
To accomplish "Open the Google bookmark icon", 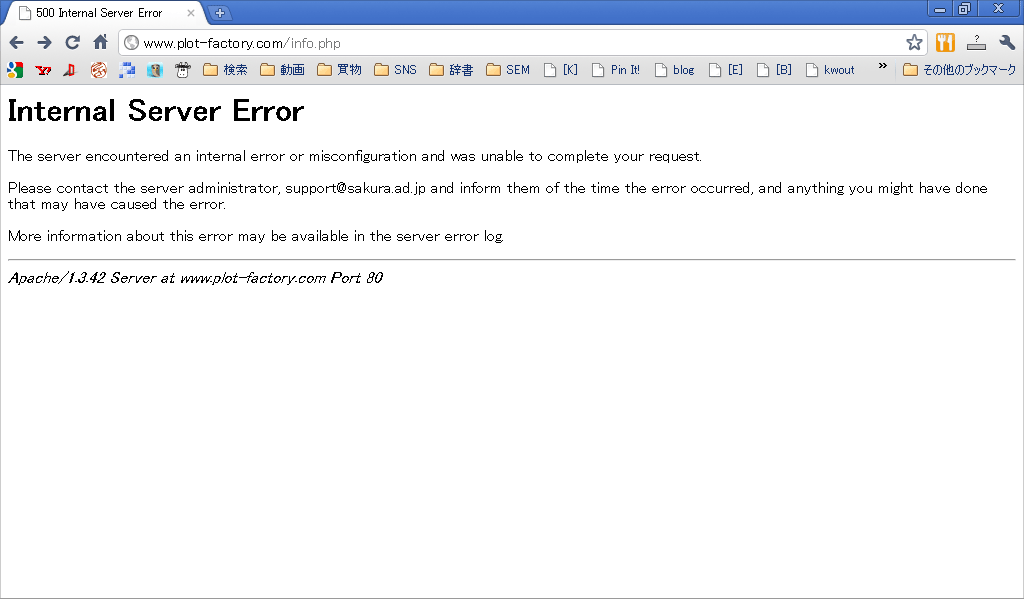I will pos(15,70).
